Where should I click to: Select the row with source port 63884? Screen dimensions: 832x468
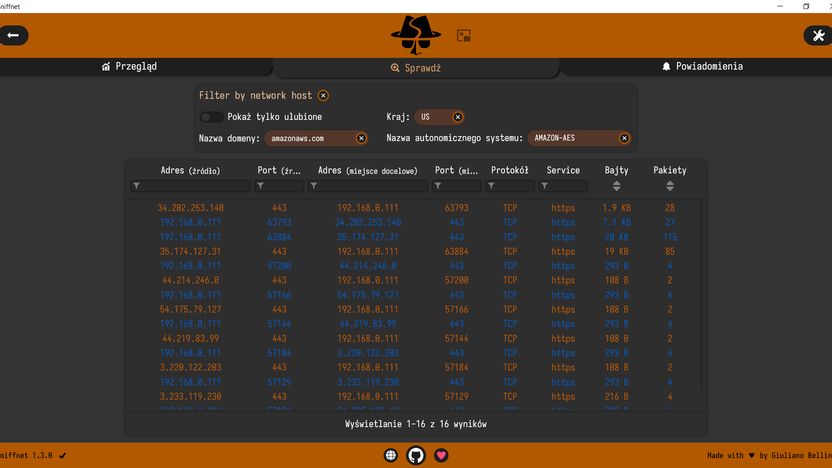415,237
